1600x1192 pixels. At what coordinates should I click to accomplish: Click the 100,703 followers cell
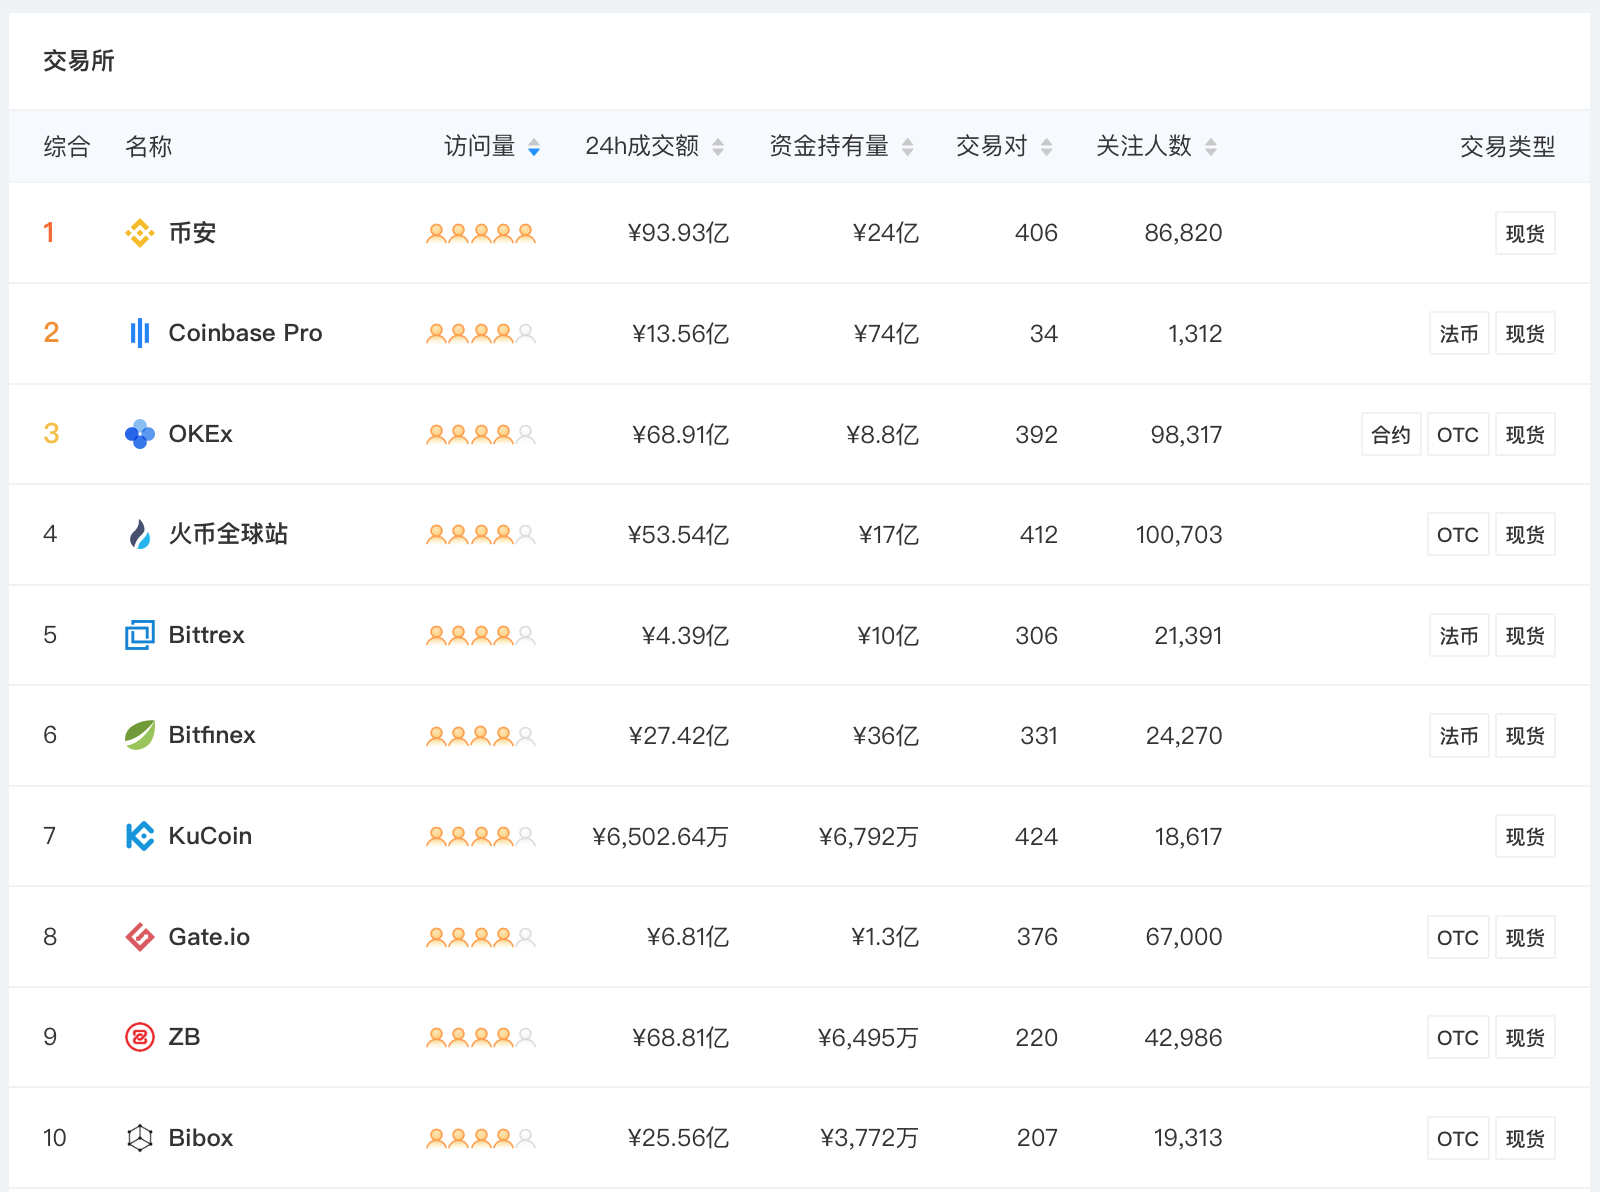pyautogui.click(x=1179, y=534)
